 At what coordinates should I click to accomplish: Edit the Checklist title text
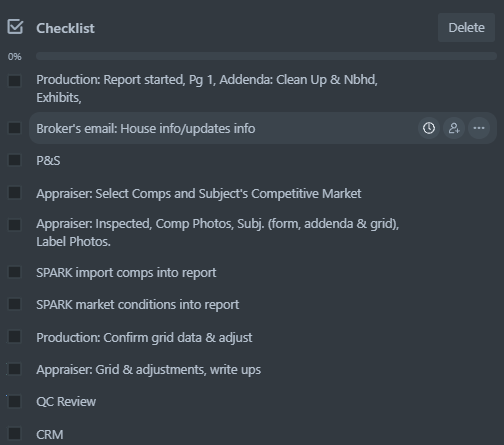coord(65,28)
